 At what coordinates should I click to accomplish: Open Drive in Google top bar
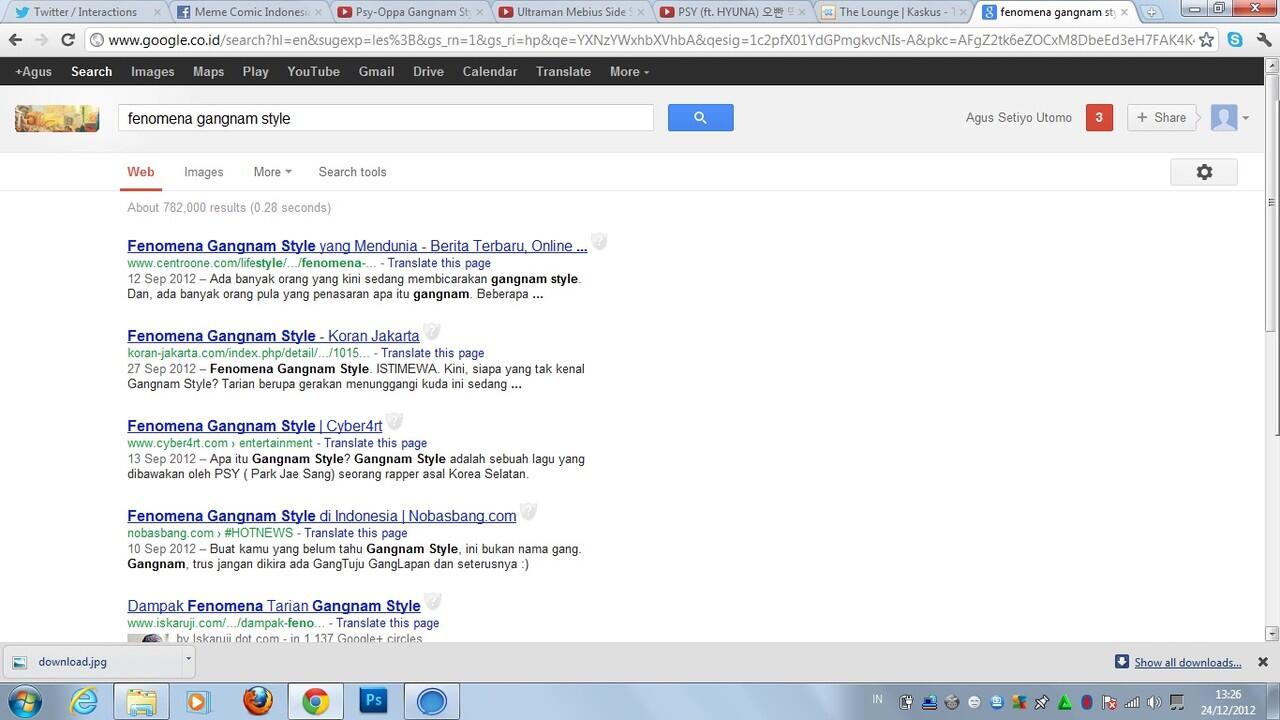click(428, 72)
